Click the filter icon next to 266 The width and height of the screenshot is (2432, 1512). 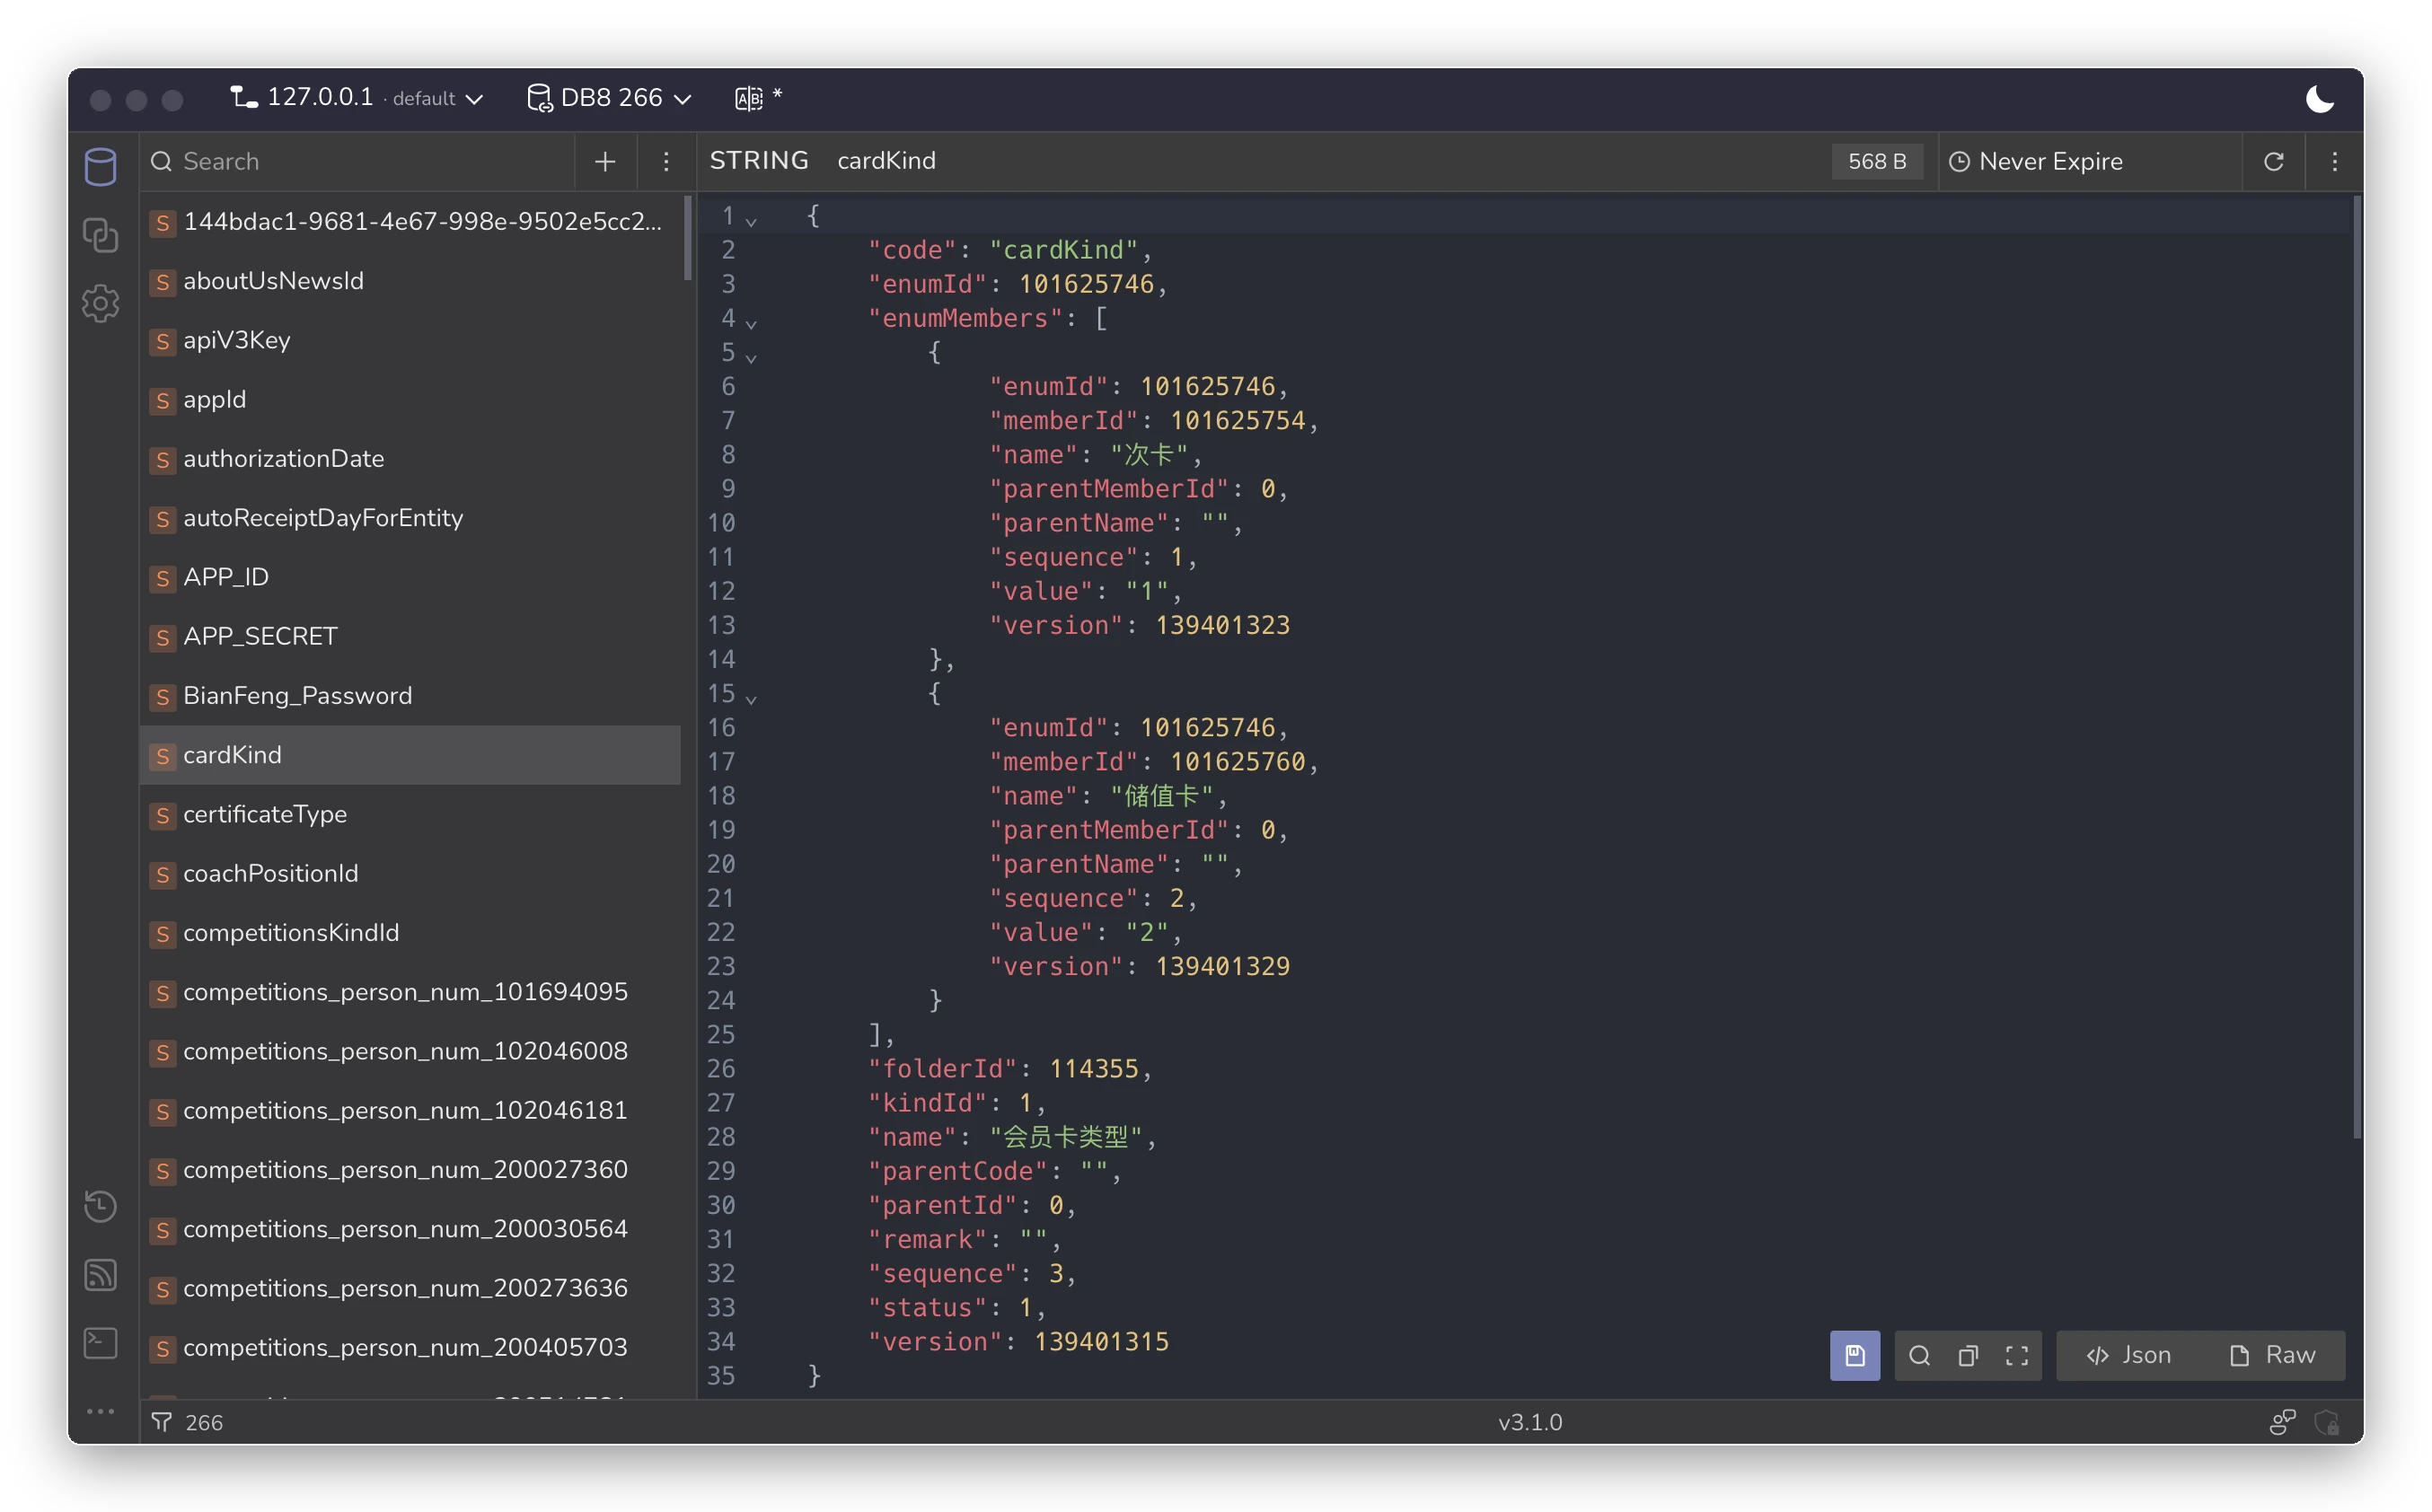pos(161,1422)
